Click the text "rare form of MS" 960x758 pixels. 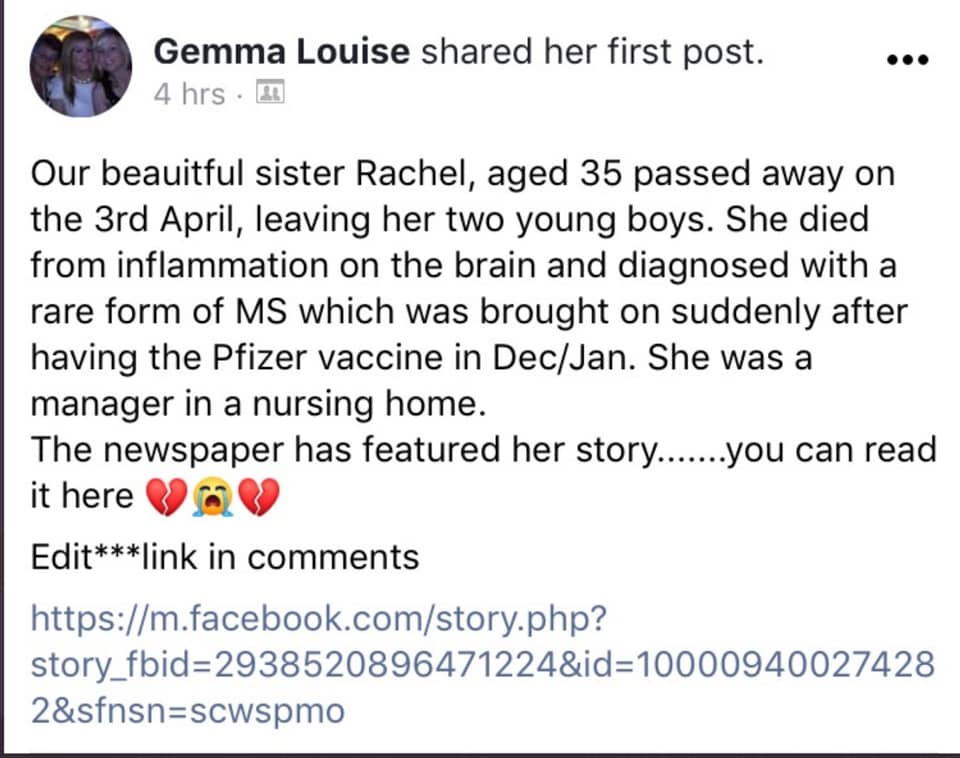pyautogui.click(x=159, y=312)
